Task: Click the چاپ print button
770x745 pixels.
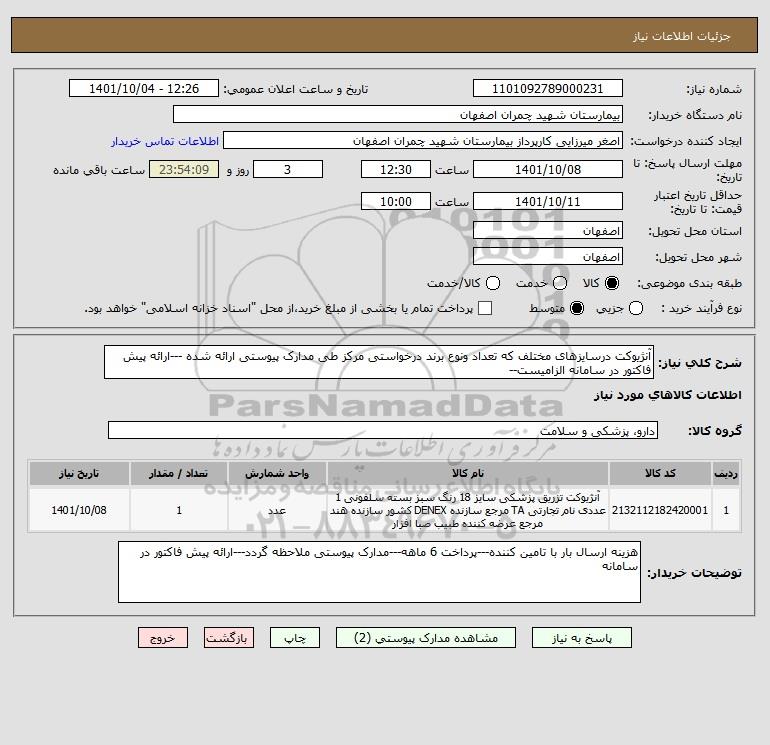Action: pyautogui.click(x=295, y=638)
